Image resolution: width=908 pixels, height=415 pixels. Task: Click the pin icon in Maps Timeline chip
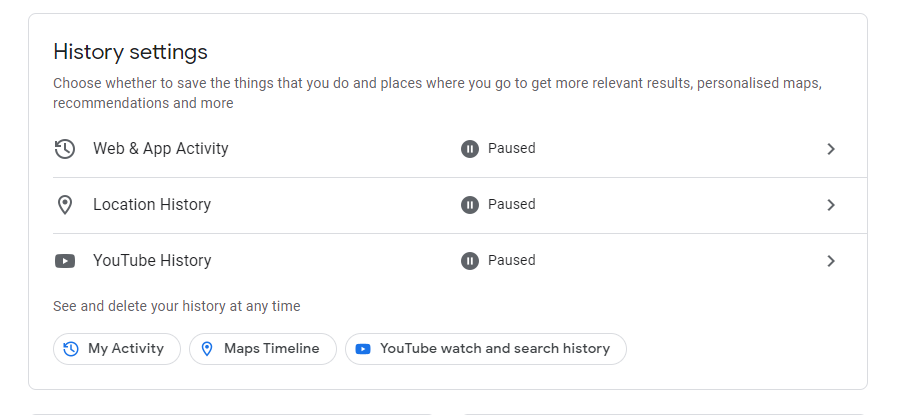(x=207, y=349)
